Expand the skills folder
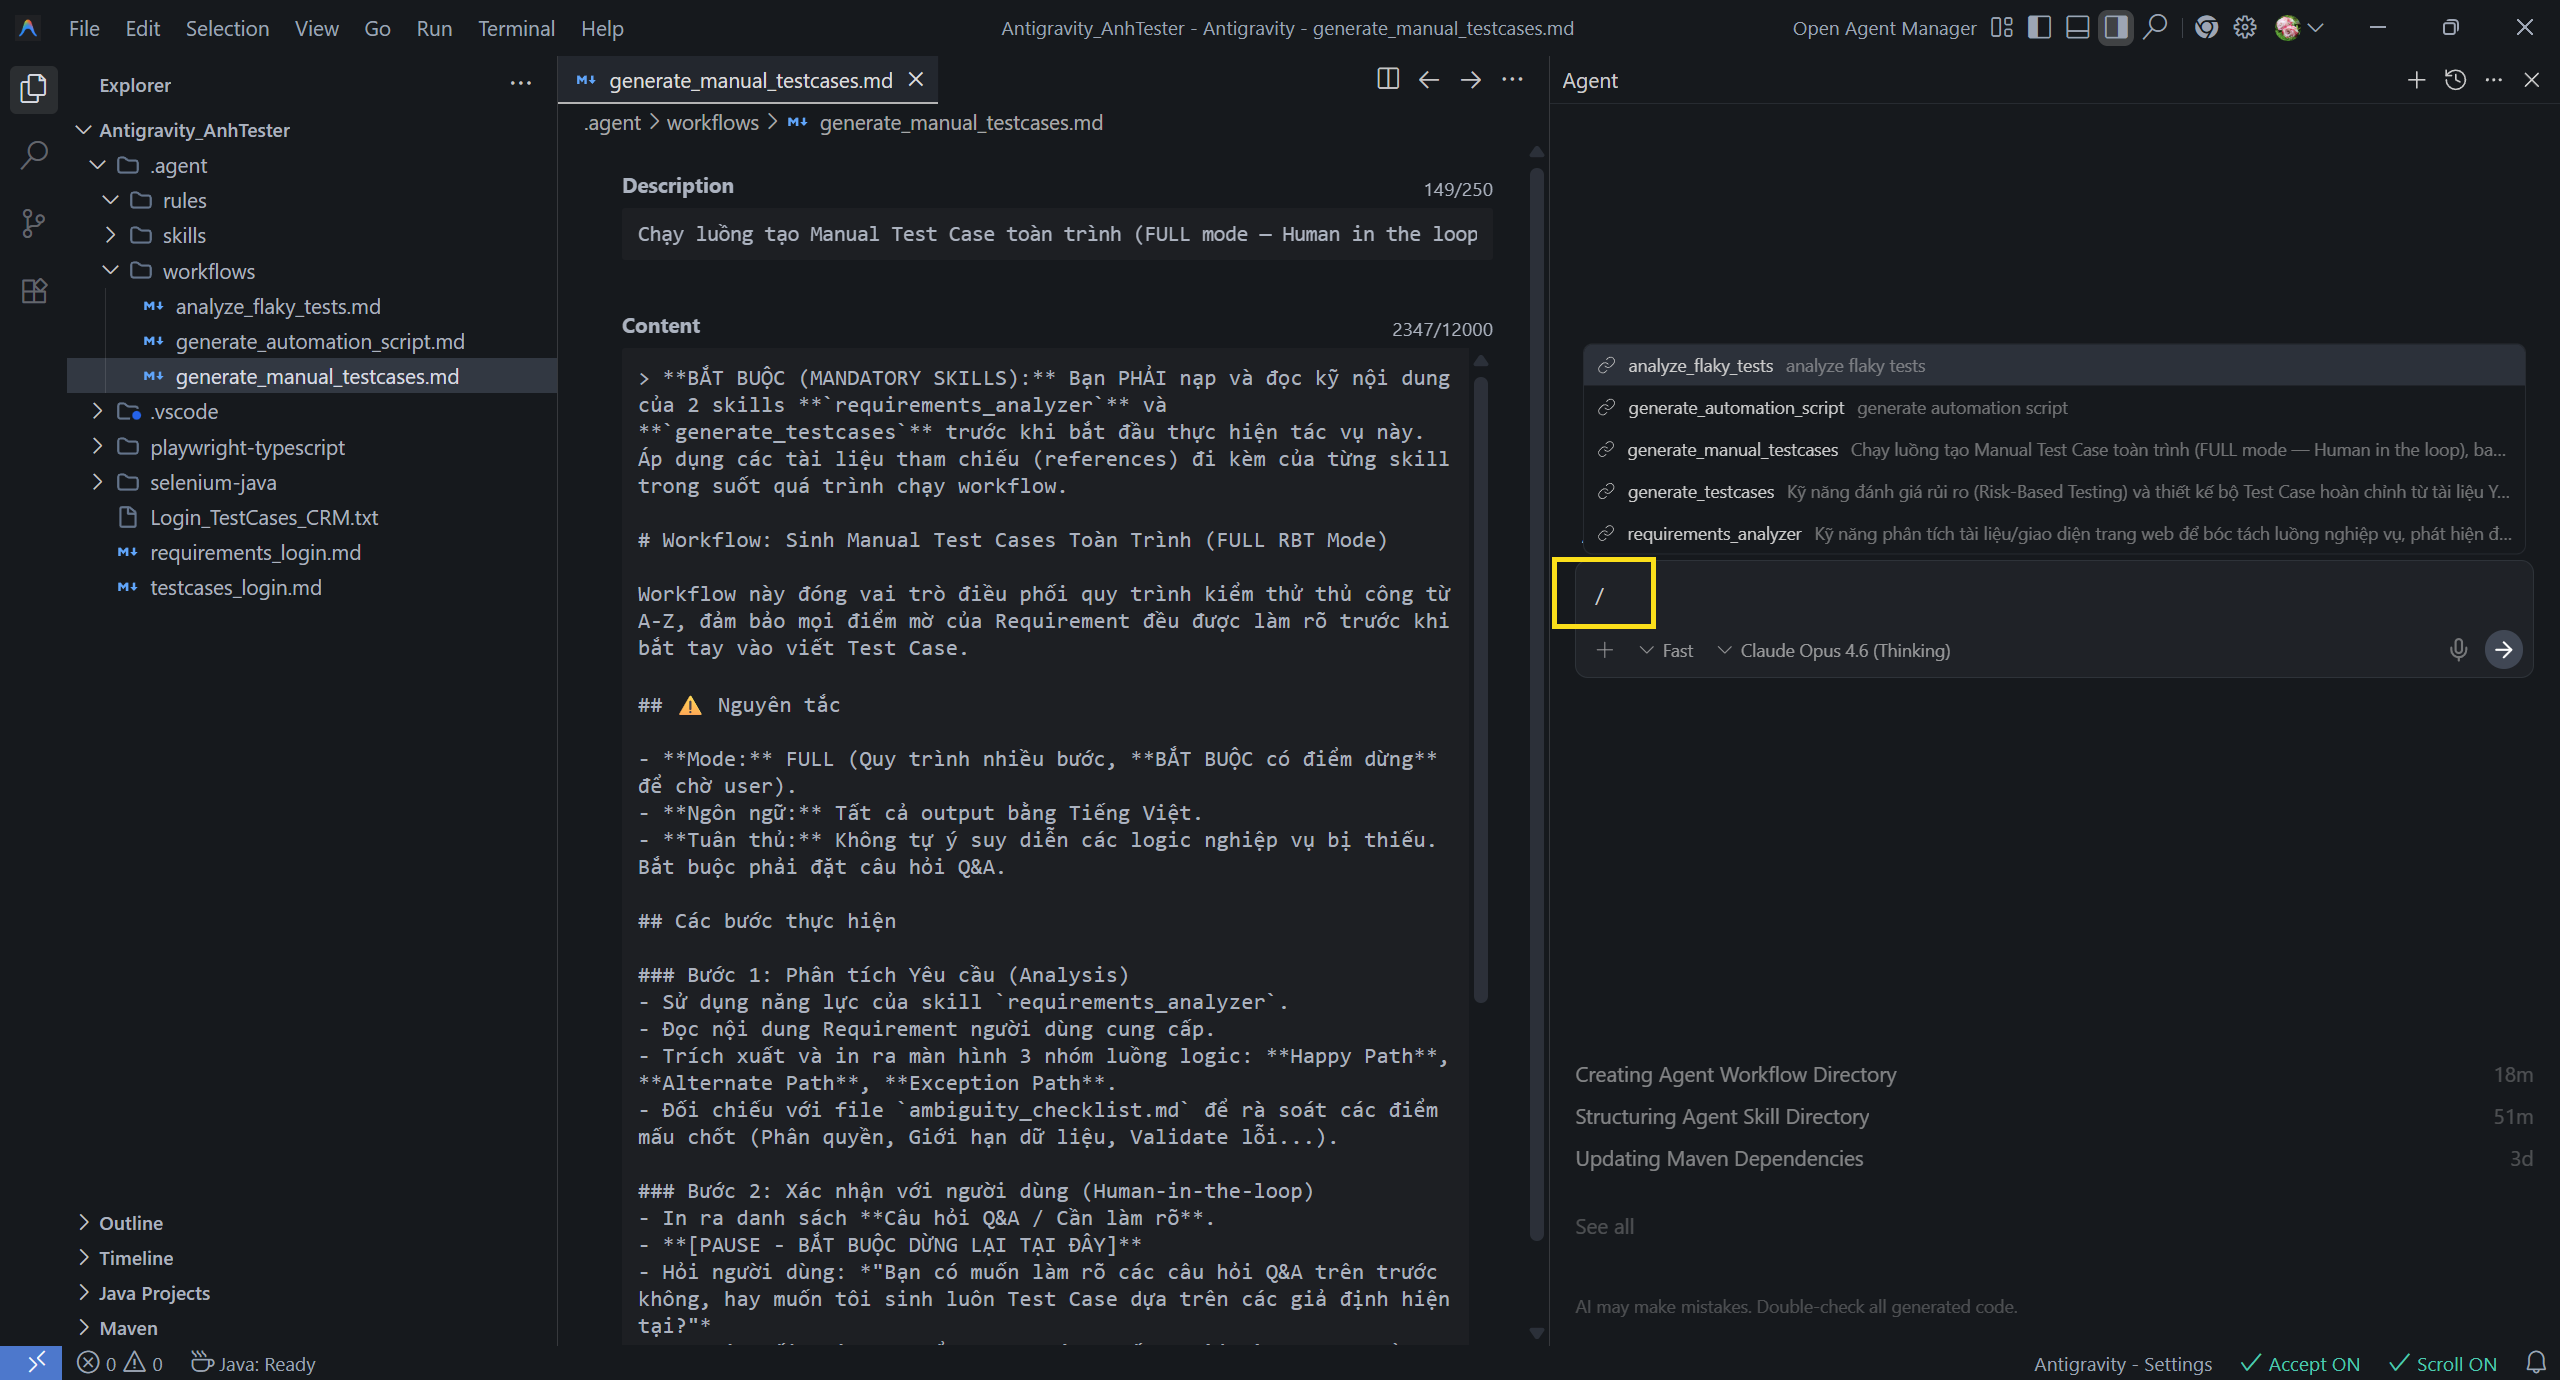 (x=184, y=236)
